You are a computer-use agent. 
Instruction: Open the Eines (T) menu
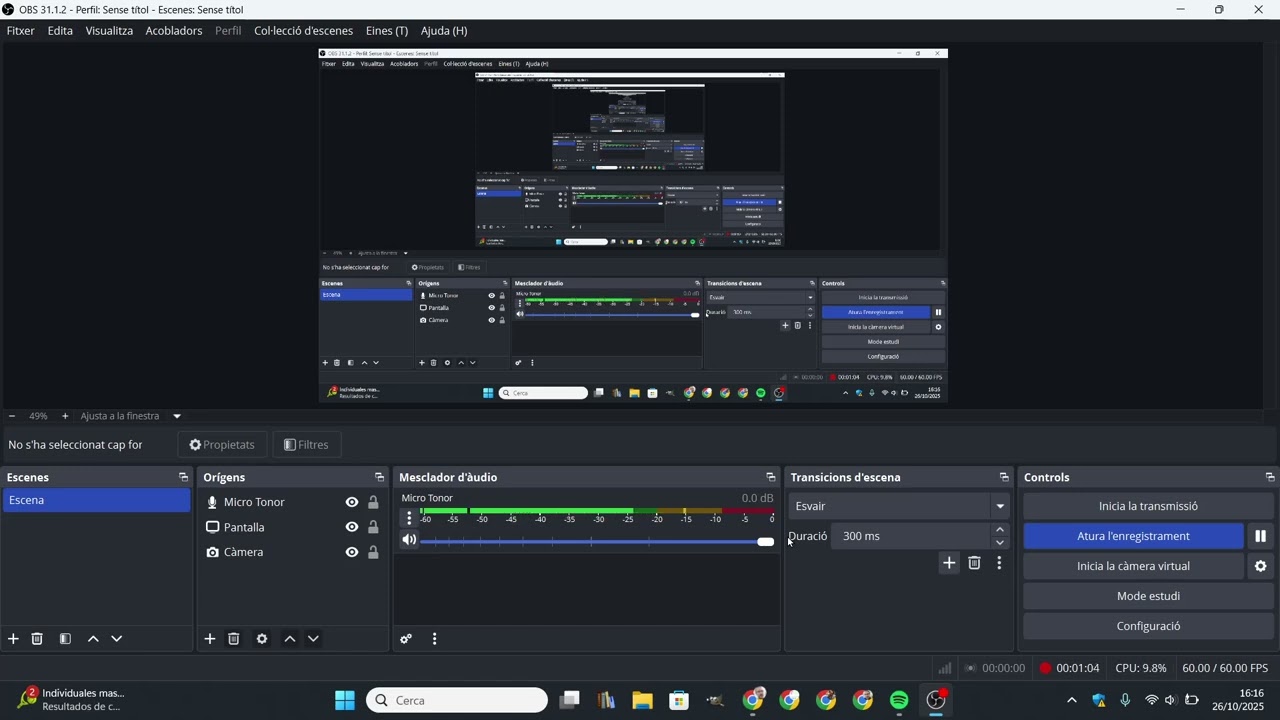(x=387, y=31)
